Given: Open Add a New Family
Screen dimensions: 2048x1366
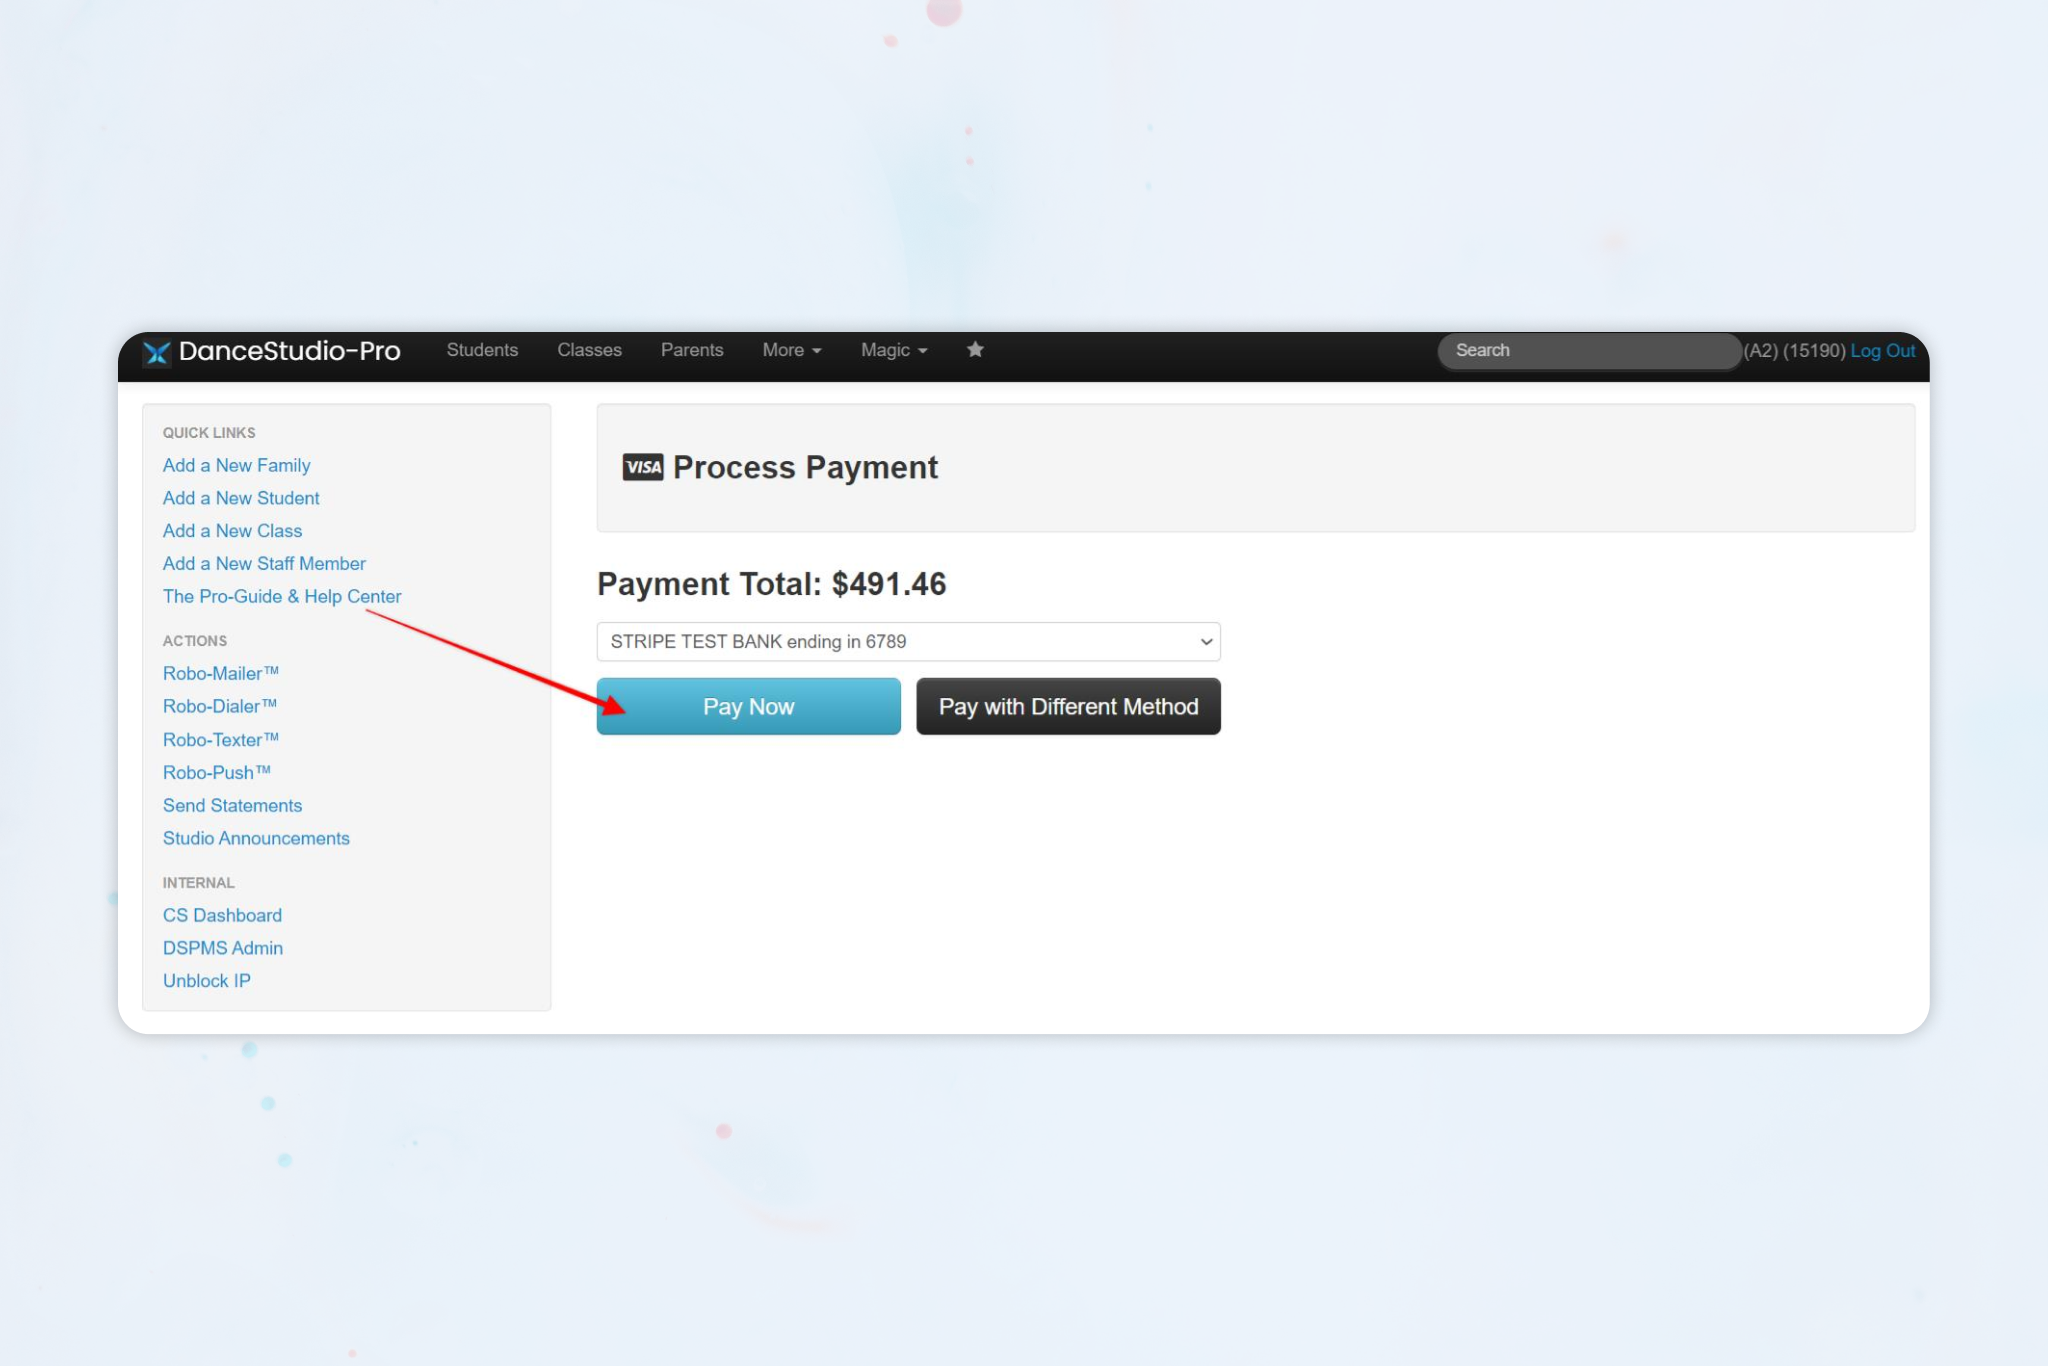Looking at the screenshot, I should point(236,465).
